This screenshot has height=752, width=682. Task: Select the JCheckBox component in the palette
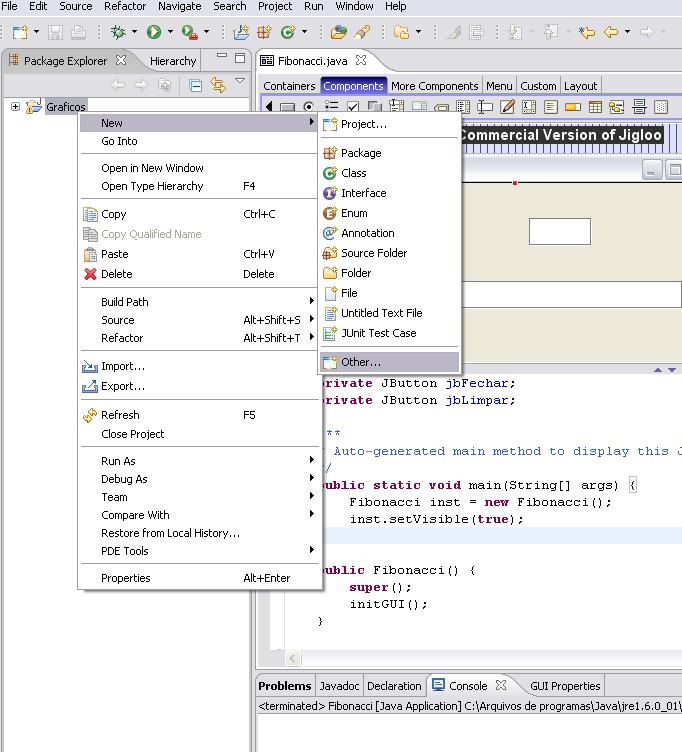(352, 107)
